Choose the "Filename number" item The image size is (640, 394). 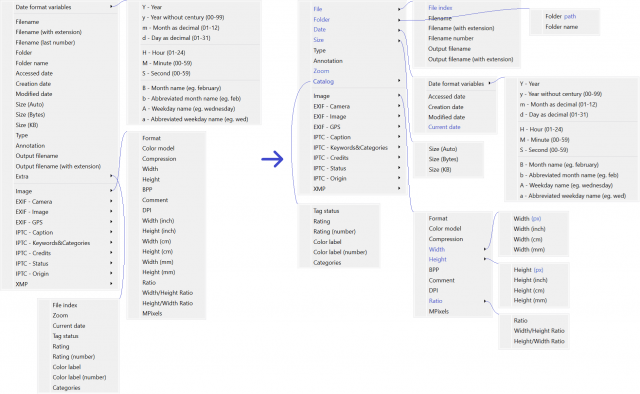click(x=451, y=38)
